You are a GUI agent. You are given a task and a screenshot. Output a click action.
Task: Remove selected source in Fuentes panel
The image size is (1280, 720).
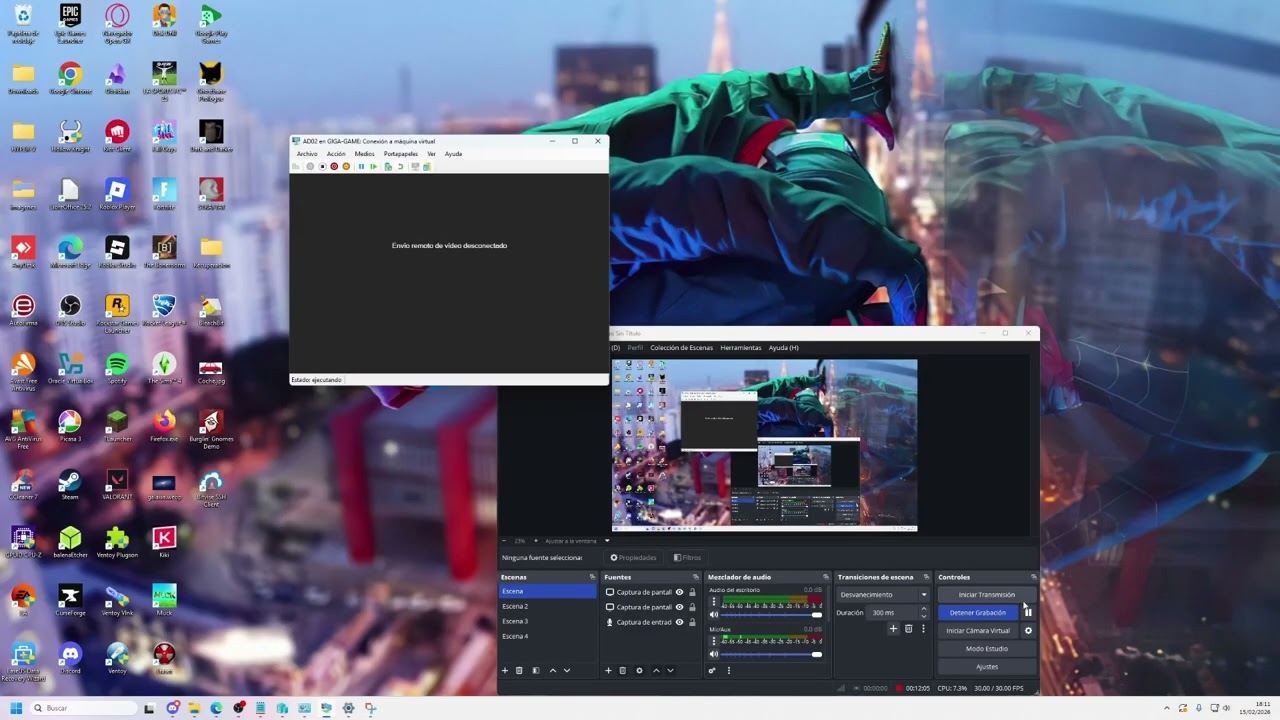pos(622,670)
